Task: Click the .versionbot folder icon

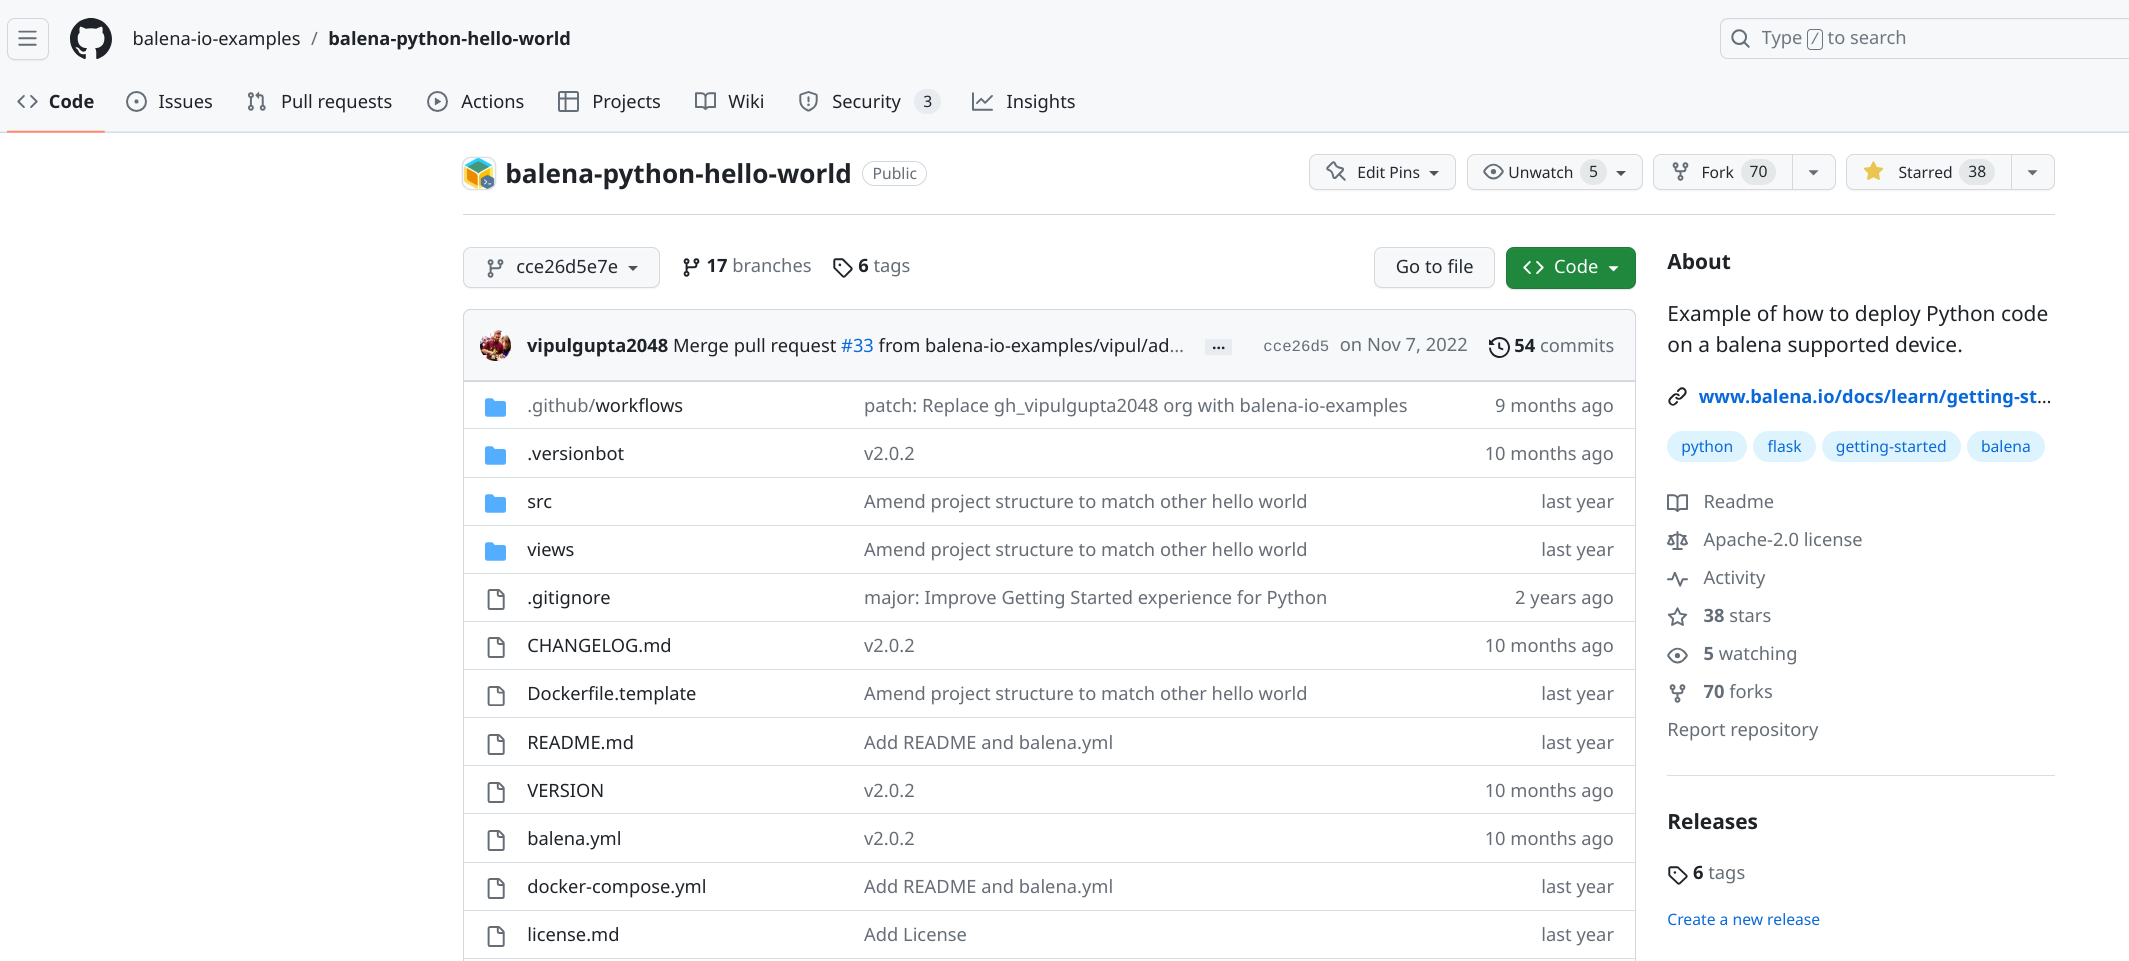Action: [495, 455]
